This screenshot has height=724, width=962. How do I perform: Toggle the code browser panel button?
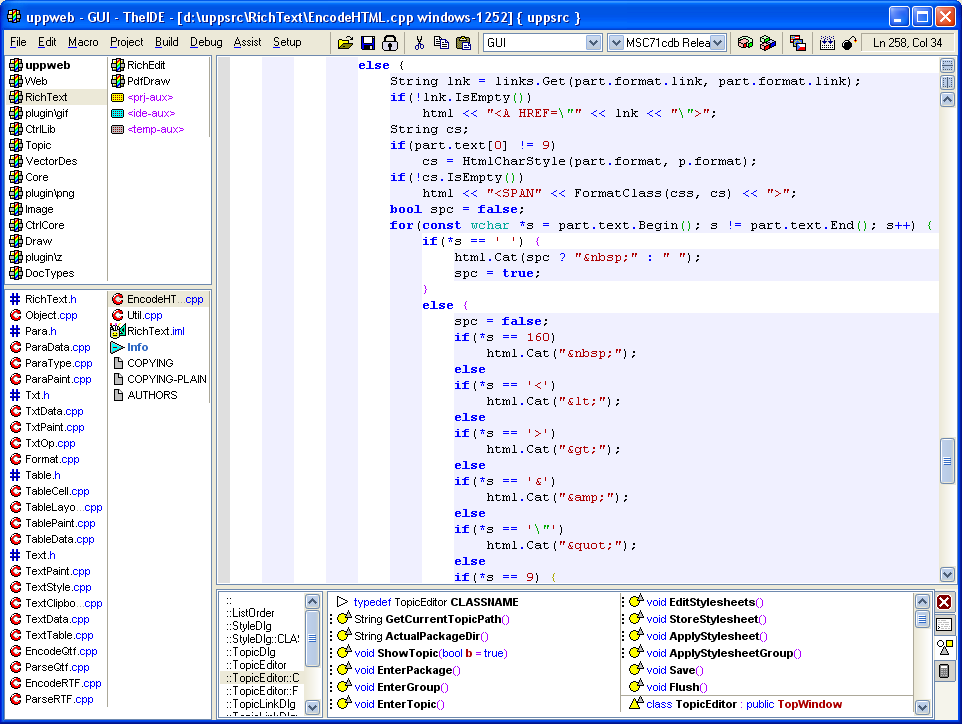pyautogui.click(x=944, y=648)
